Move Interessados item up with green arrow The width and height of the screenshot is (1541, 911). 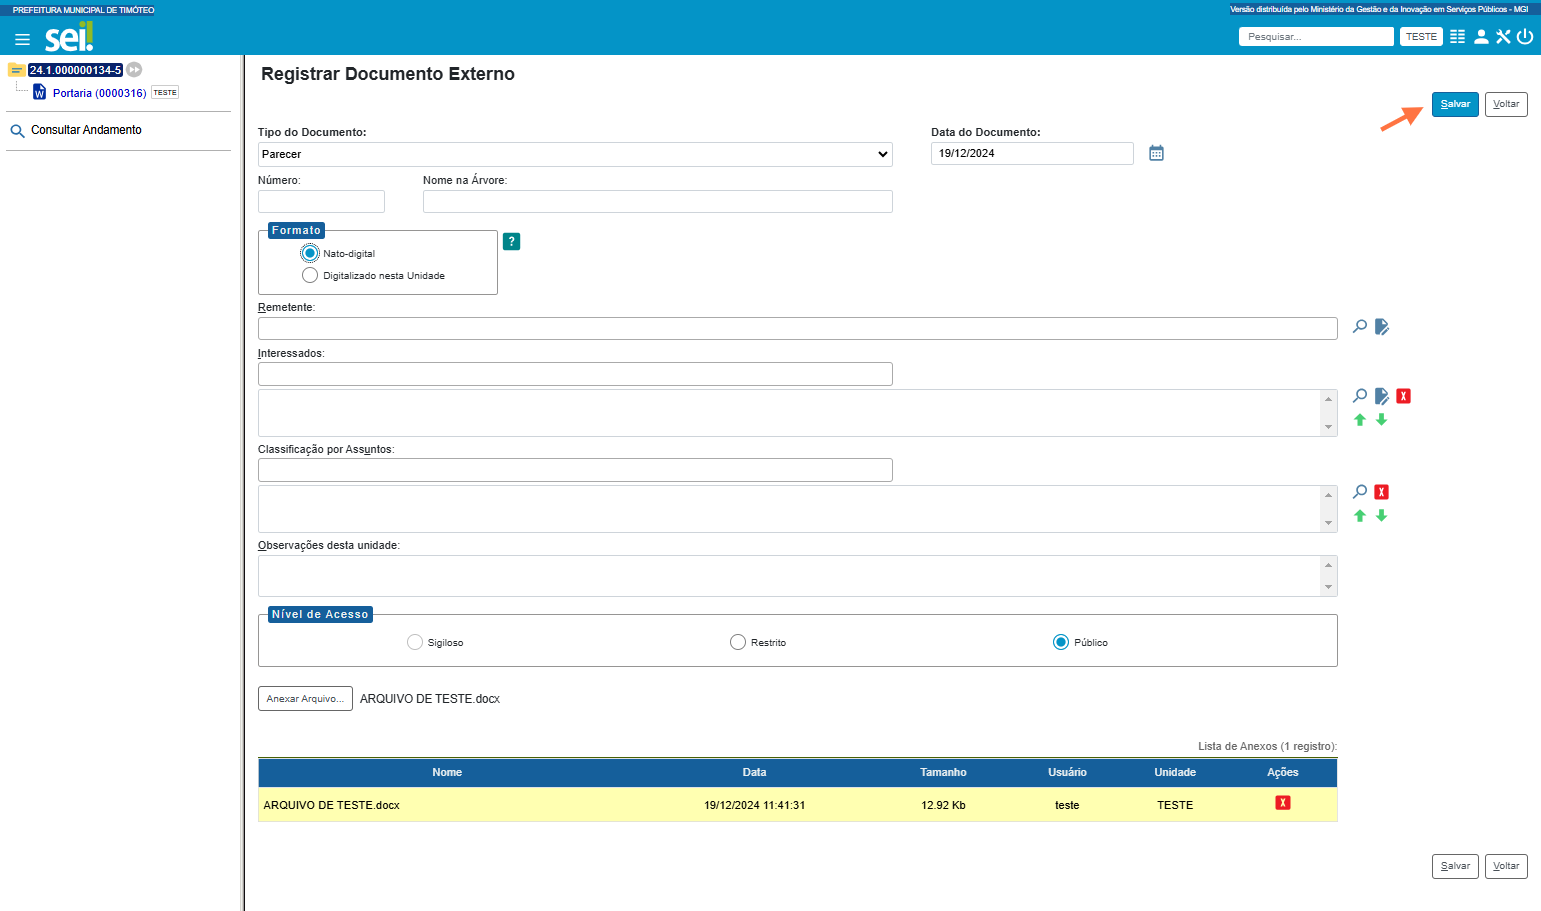1360,420
